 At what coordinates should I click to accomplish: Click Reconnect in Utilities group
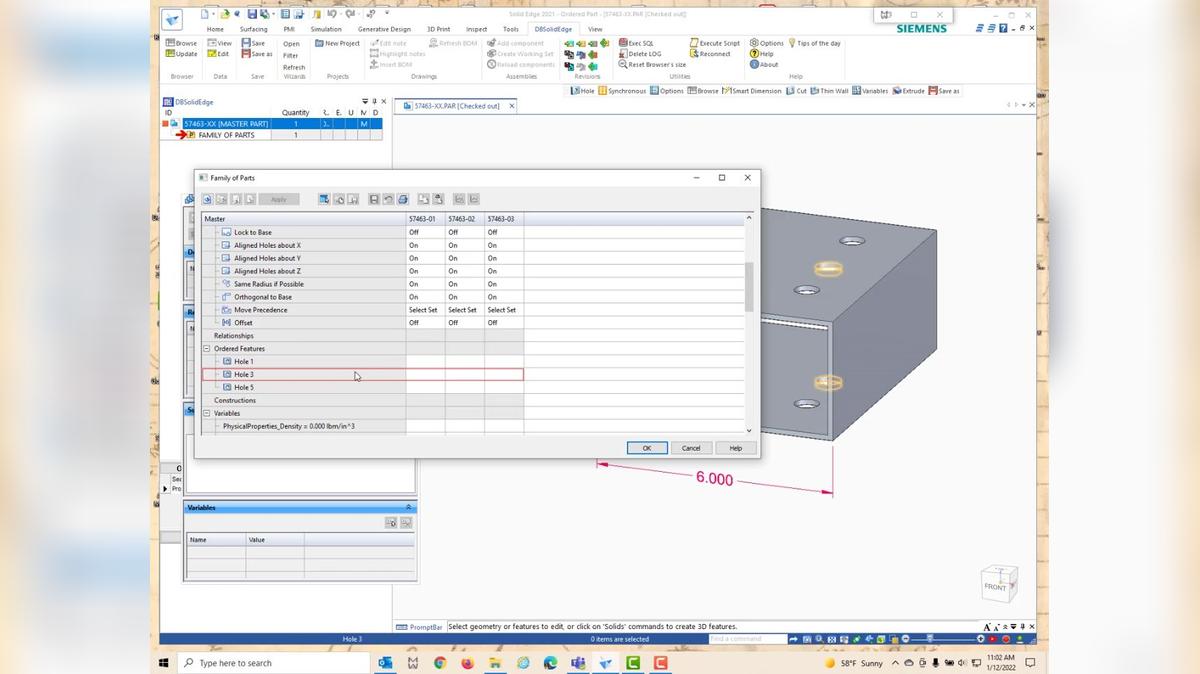click(710, 54)
